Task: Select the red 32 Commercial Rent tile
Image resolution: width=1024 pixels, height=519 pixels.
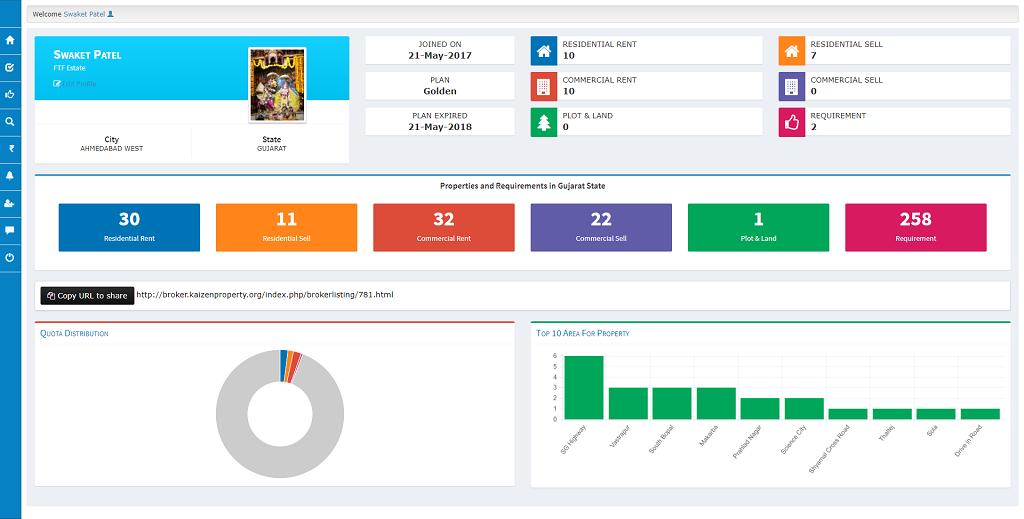Action: [443, 227]
